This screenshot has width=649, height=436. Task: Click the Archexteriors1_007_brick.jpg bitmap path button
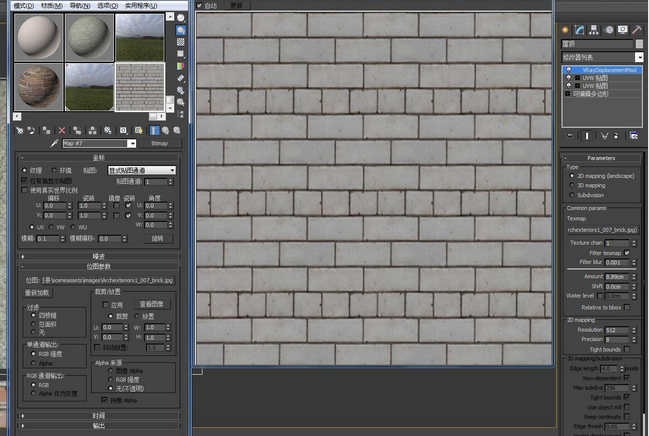pos(108,280)
